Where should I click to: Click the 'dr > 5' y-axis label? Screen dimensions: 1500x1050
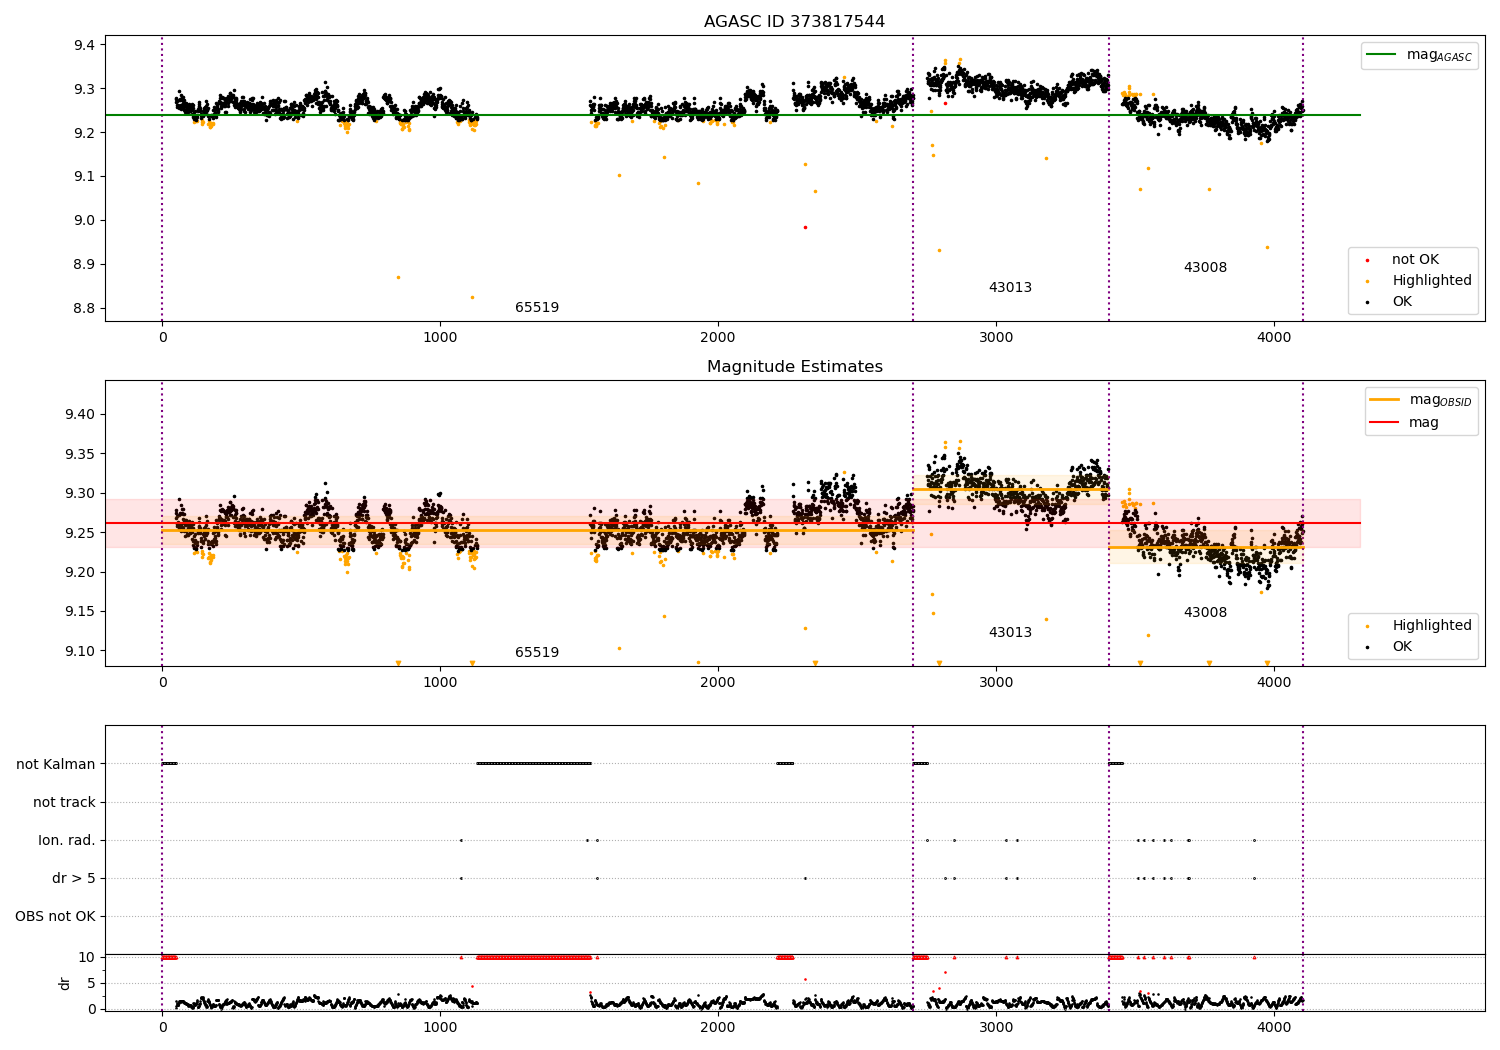point(74,879)
